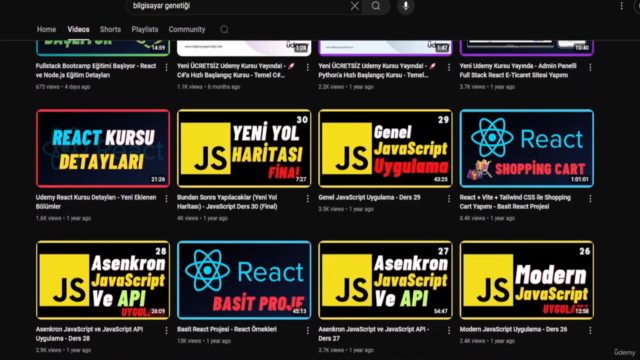Image resolution: width=640 pixels, height=360 pixels.
Task: Click the thumbnail with 10:40 duration
Action: coord(527,48)
